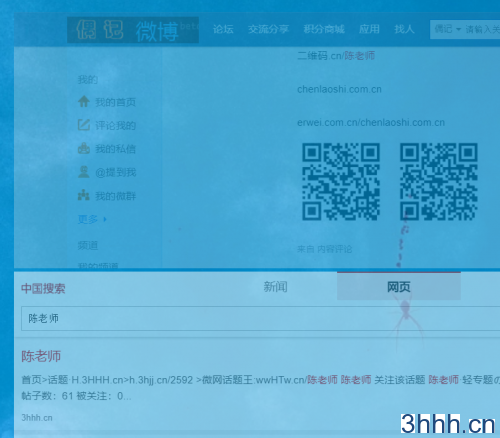Open 交流分享 in the top navigation
This screenshot has height=438, width=500.
[x=268, y=29]
